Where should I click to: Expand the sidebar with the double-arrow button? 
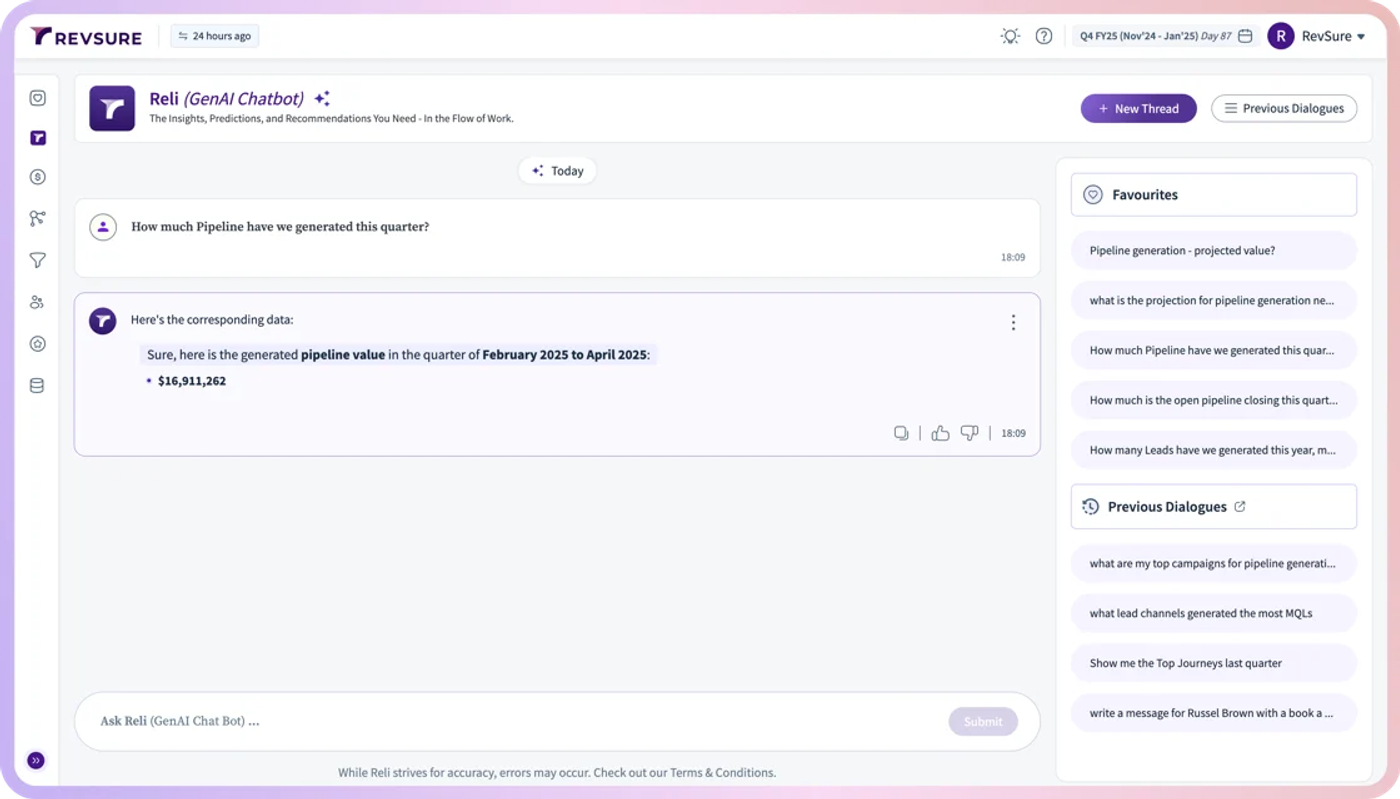(36, 761)
